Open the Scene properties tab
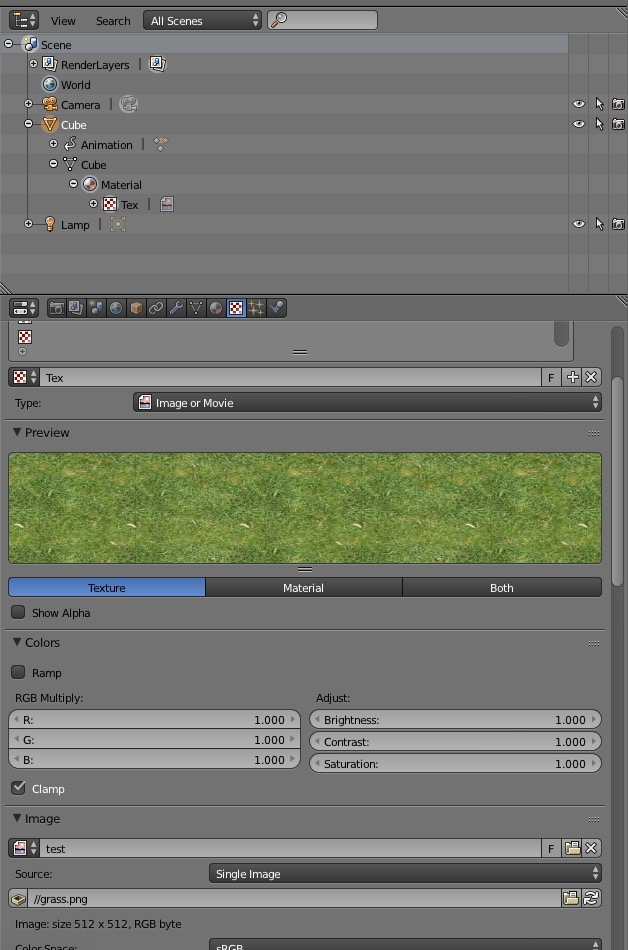The width and height of the screenshot is (628, 950). (x=96, y=308)
